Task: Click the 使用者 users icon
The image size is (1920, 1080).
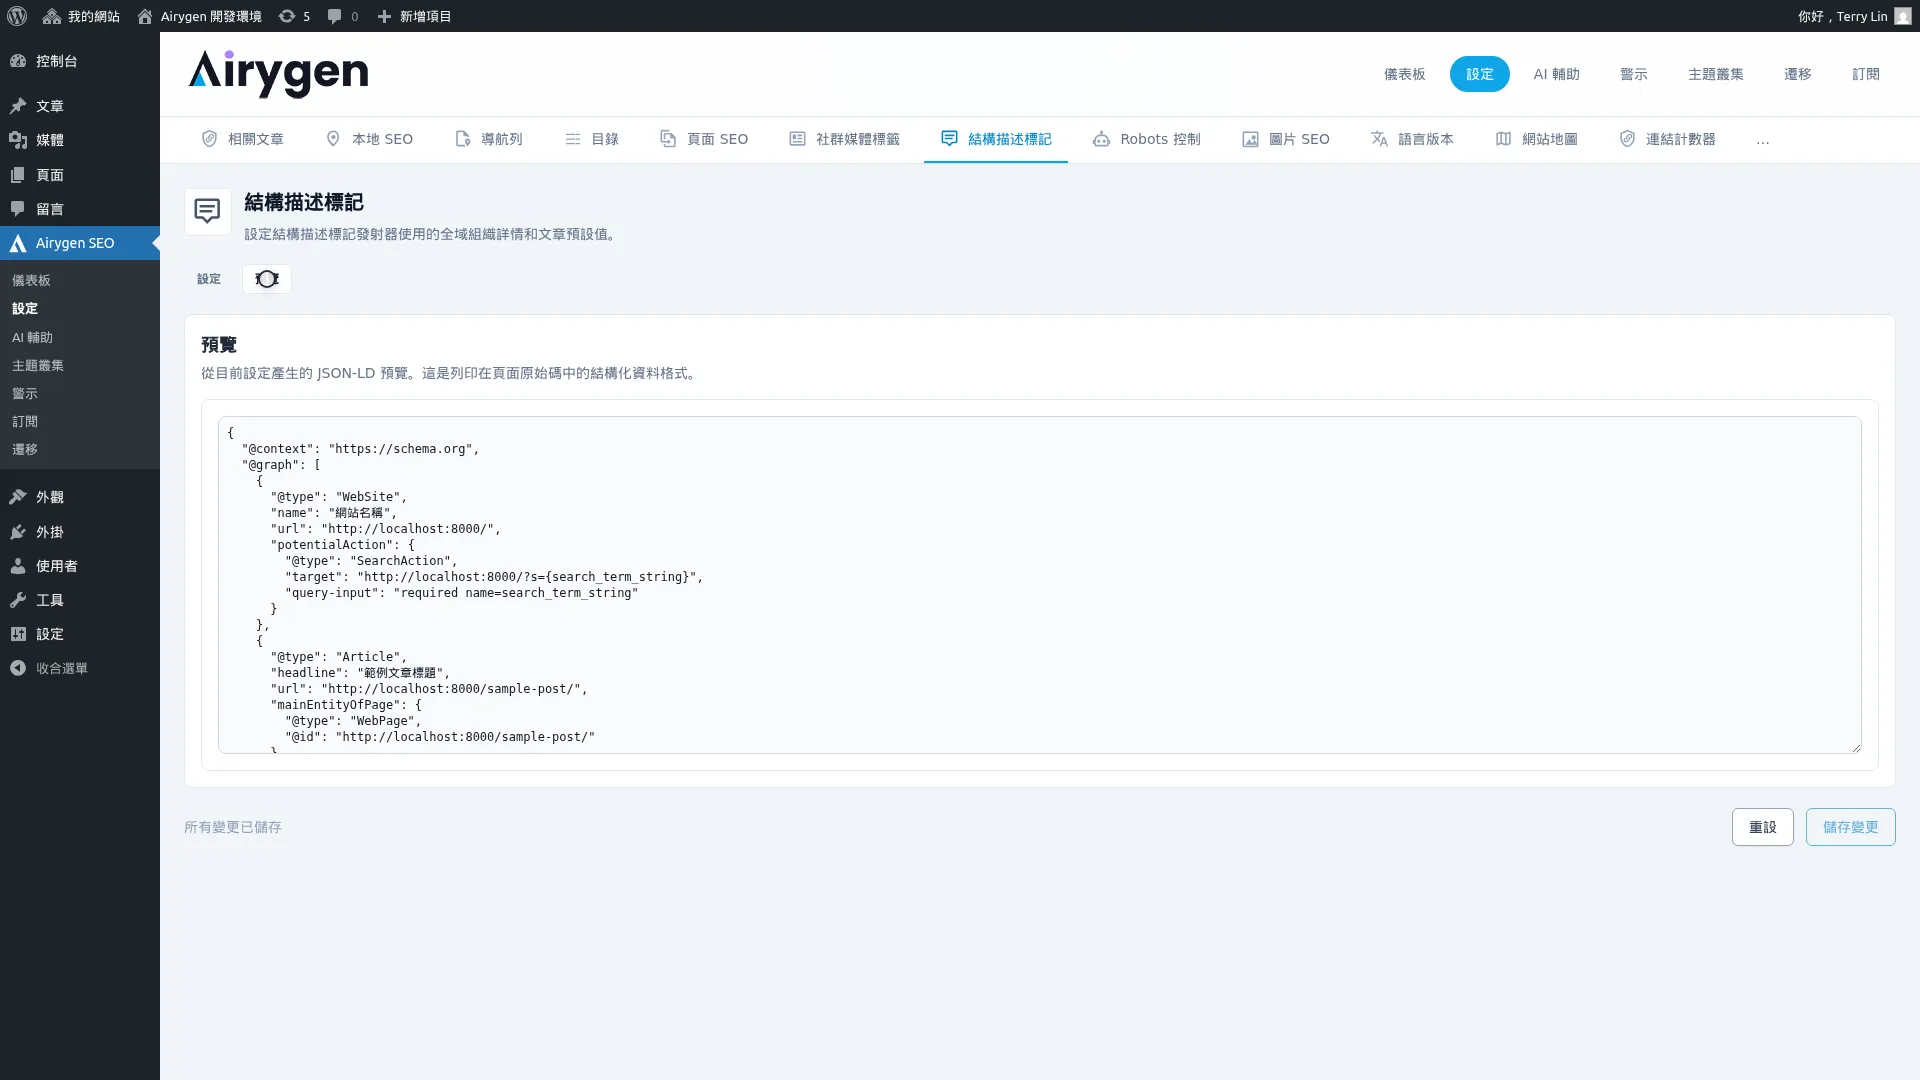Action: coord(18,566)
